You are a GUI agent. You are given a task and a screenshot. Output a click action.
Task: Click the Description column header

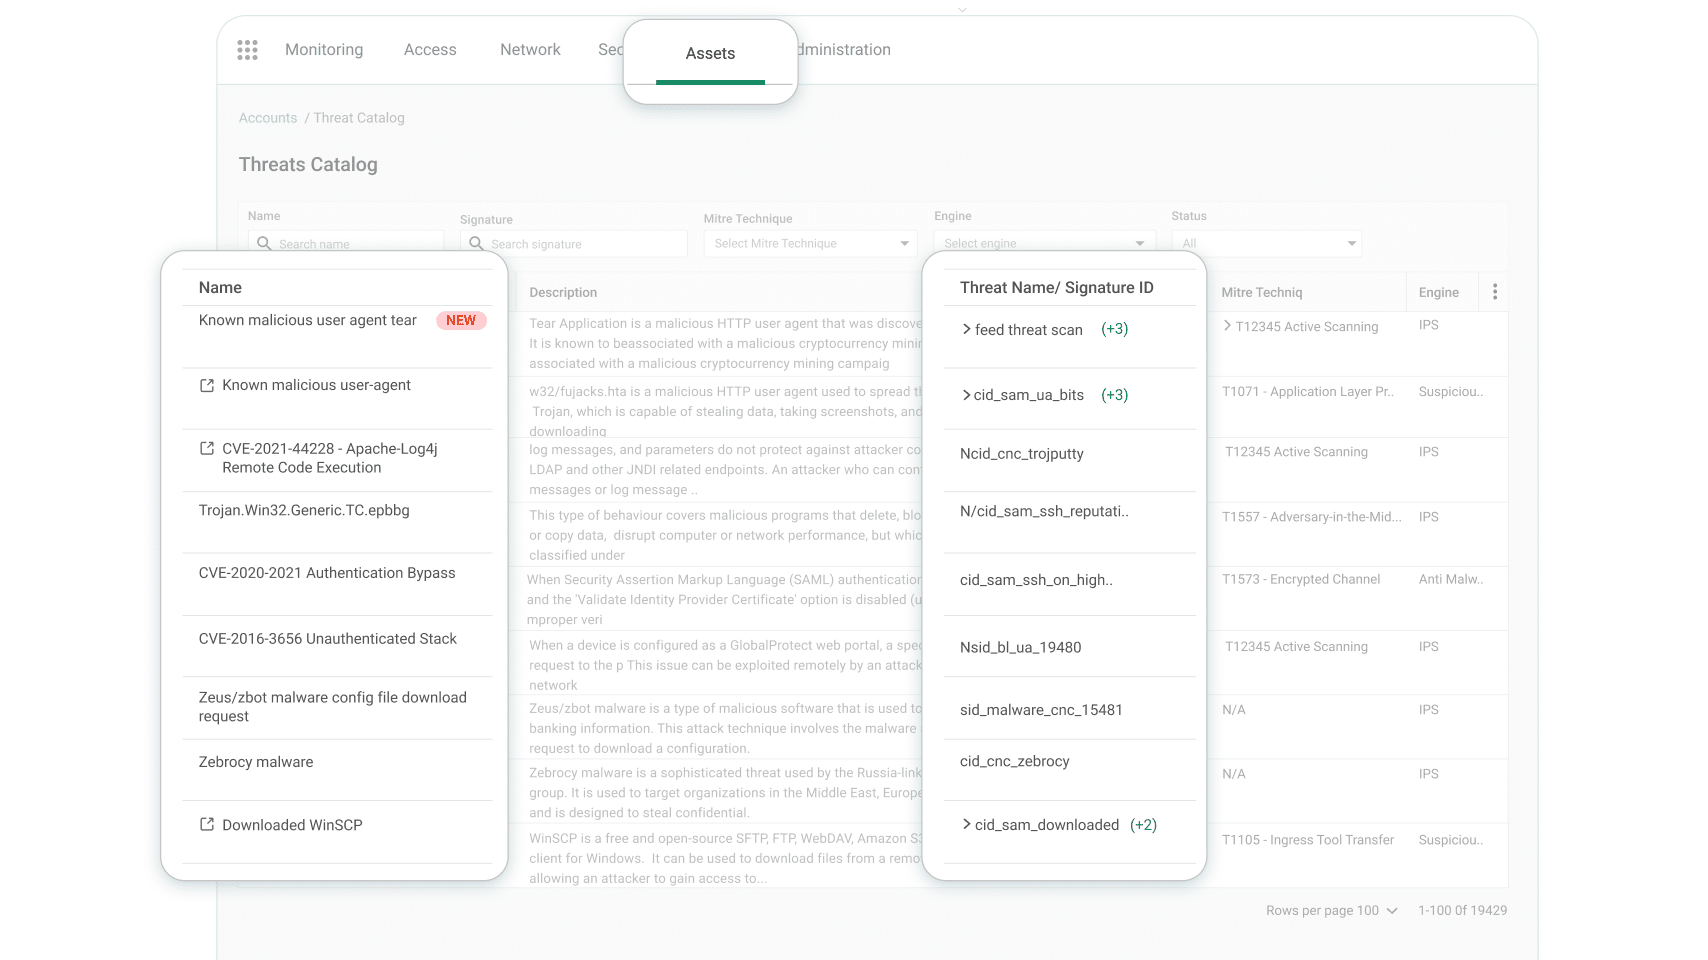click(563, 293)
